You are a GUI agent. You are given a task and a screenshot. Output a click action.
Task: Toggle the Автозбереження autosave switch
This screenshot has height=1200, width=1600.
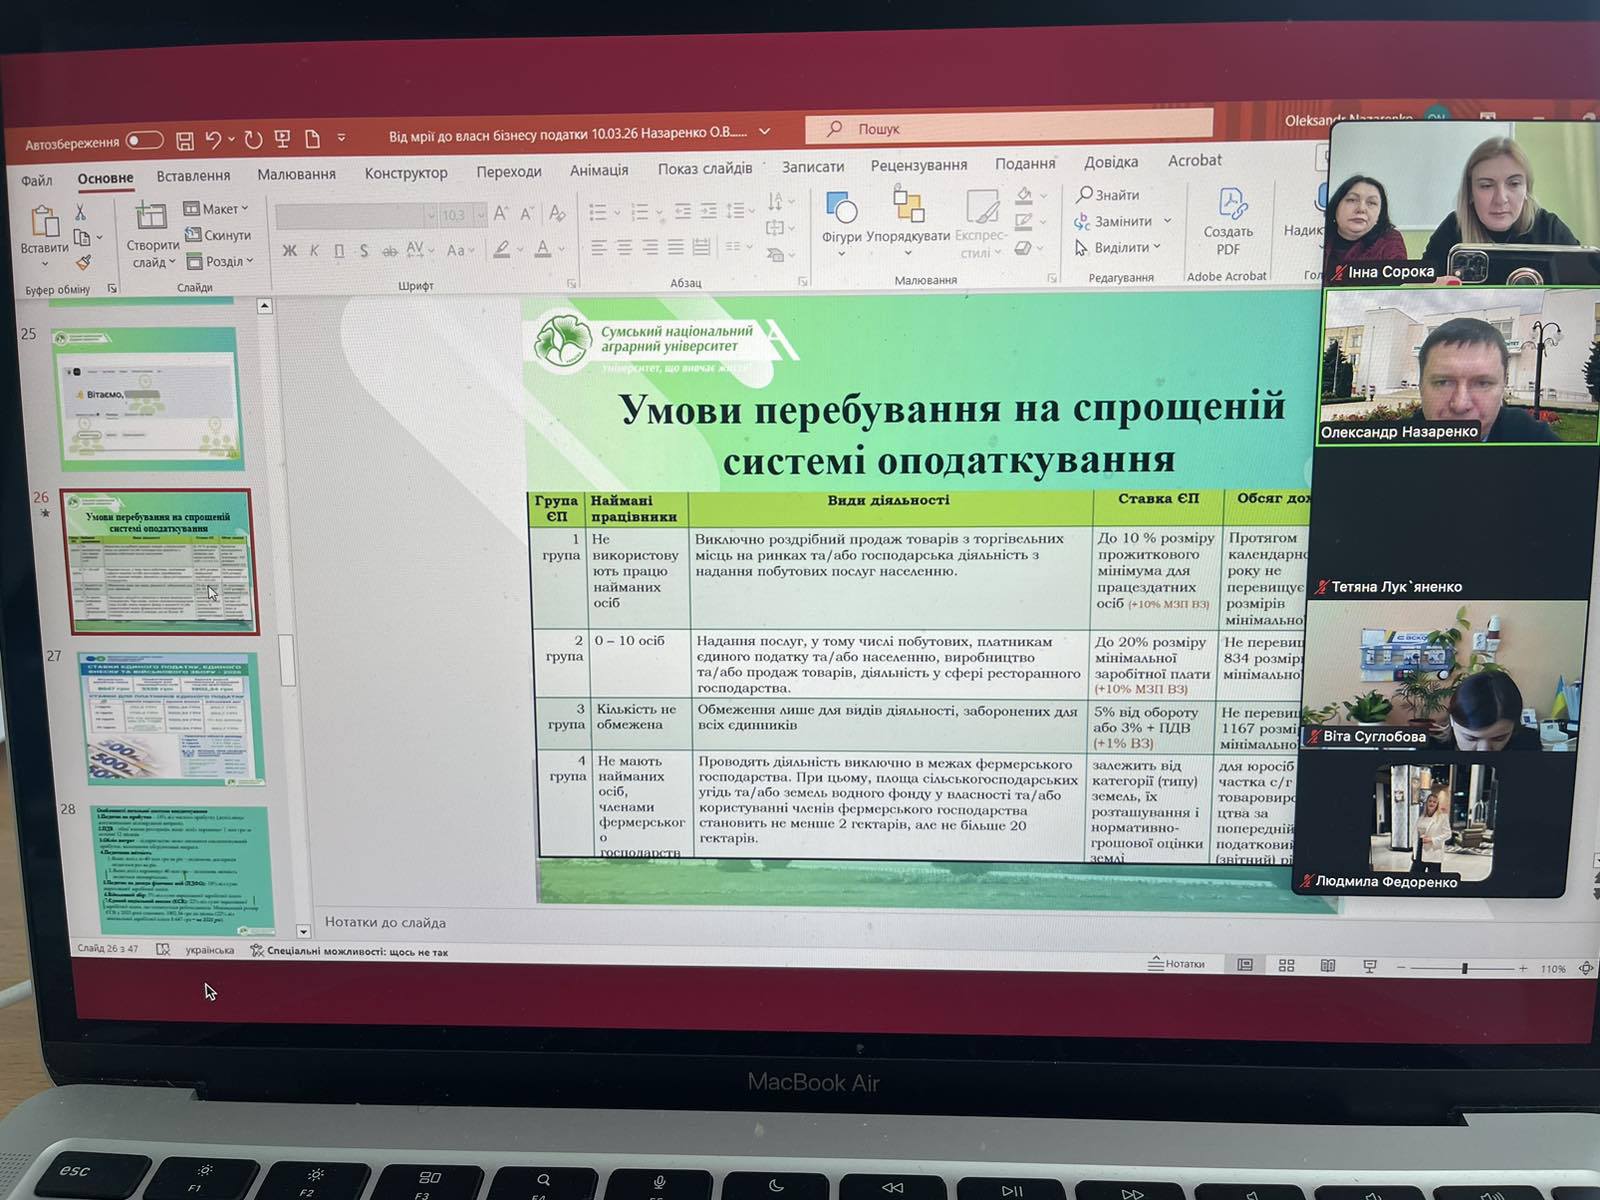pyautogui.click(x=144, y=140)
